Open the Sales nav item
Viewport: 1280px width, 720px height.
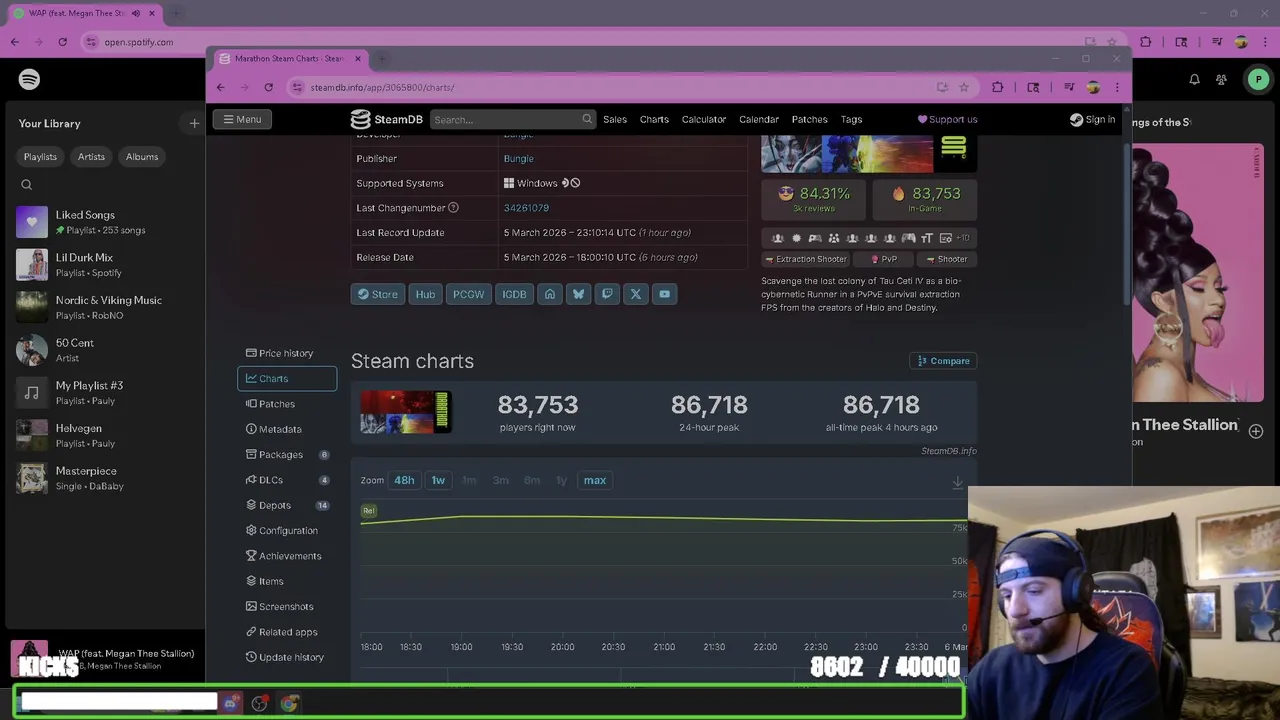(x=615, y=119)
